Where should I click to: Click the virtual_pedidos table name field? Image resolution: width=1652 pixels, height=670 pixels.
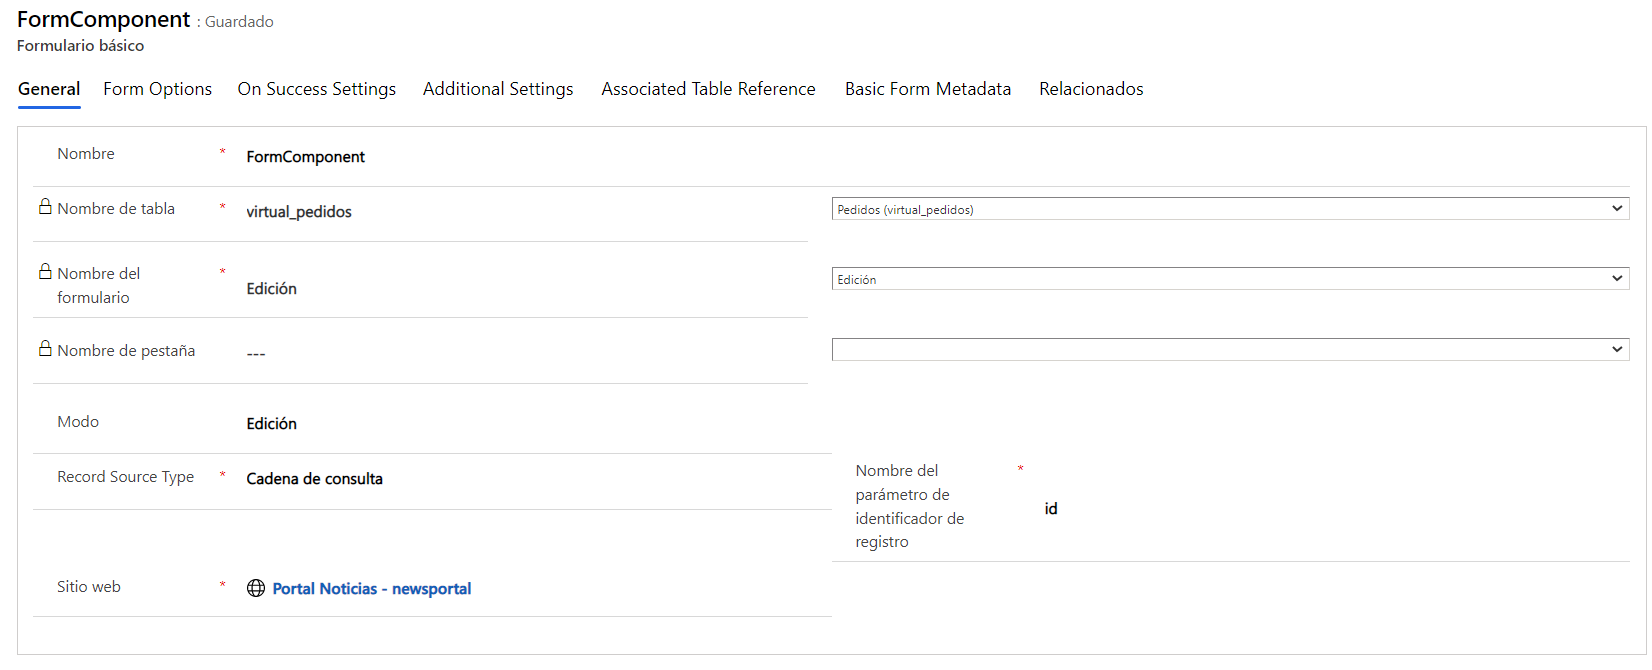coord(299,212)
